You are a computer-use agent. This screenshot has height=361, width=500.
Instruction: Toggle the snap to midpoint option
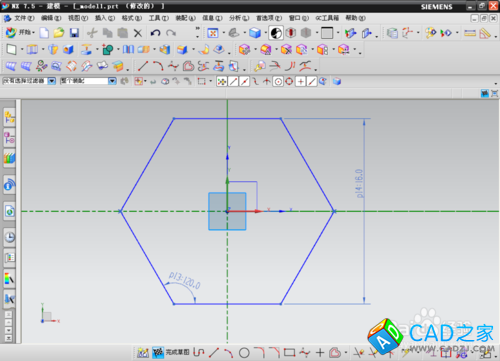click(244, 81)
